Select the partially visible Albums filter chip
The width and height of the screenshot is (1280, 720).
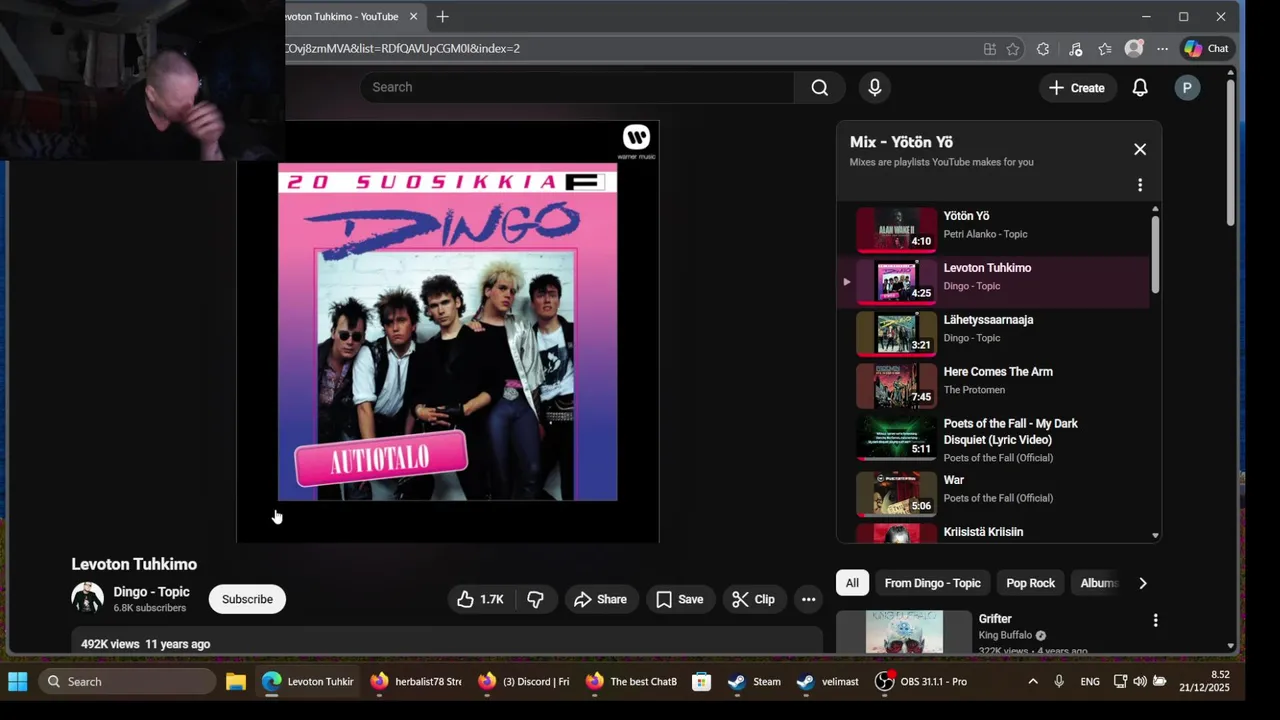pos(1098,583)
